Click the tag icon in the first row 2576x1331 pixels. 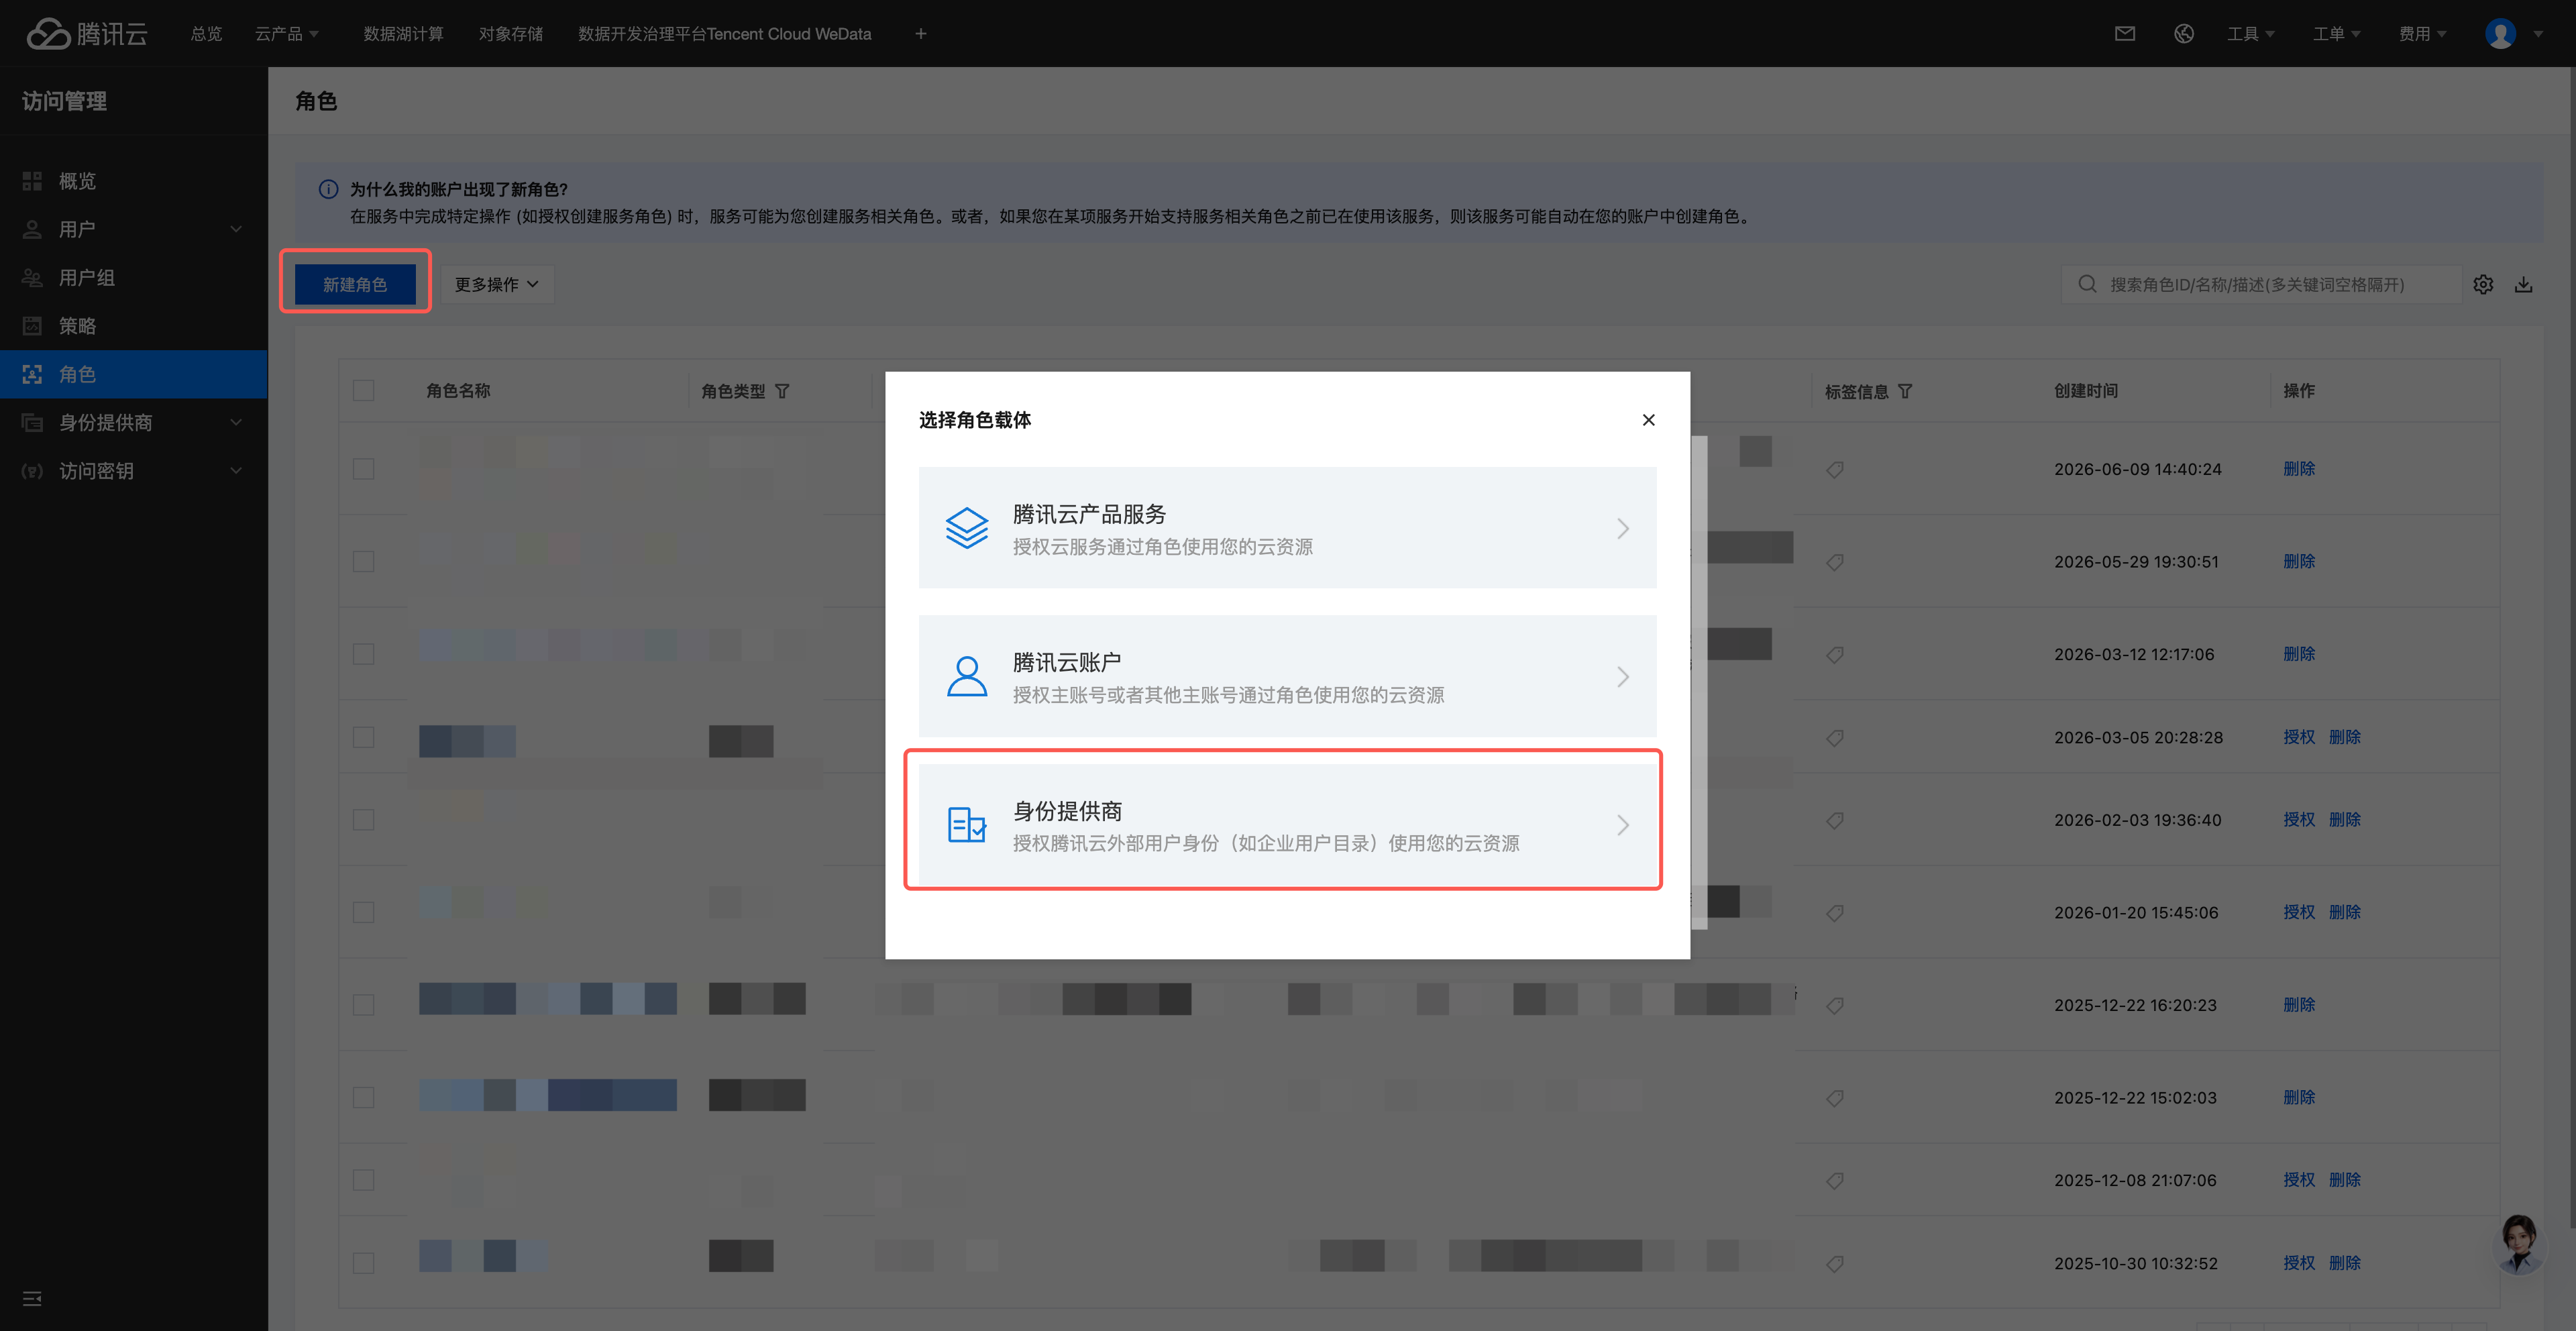click(1835, 469)
